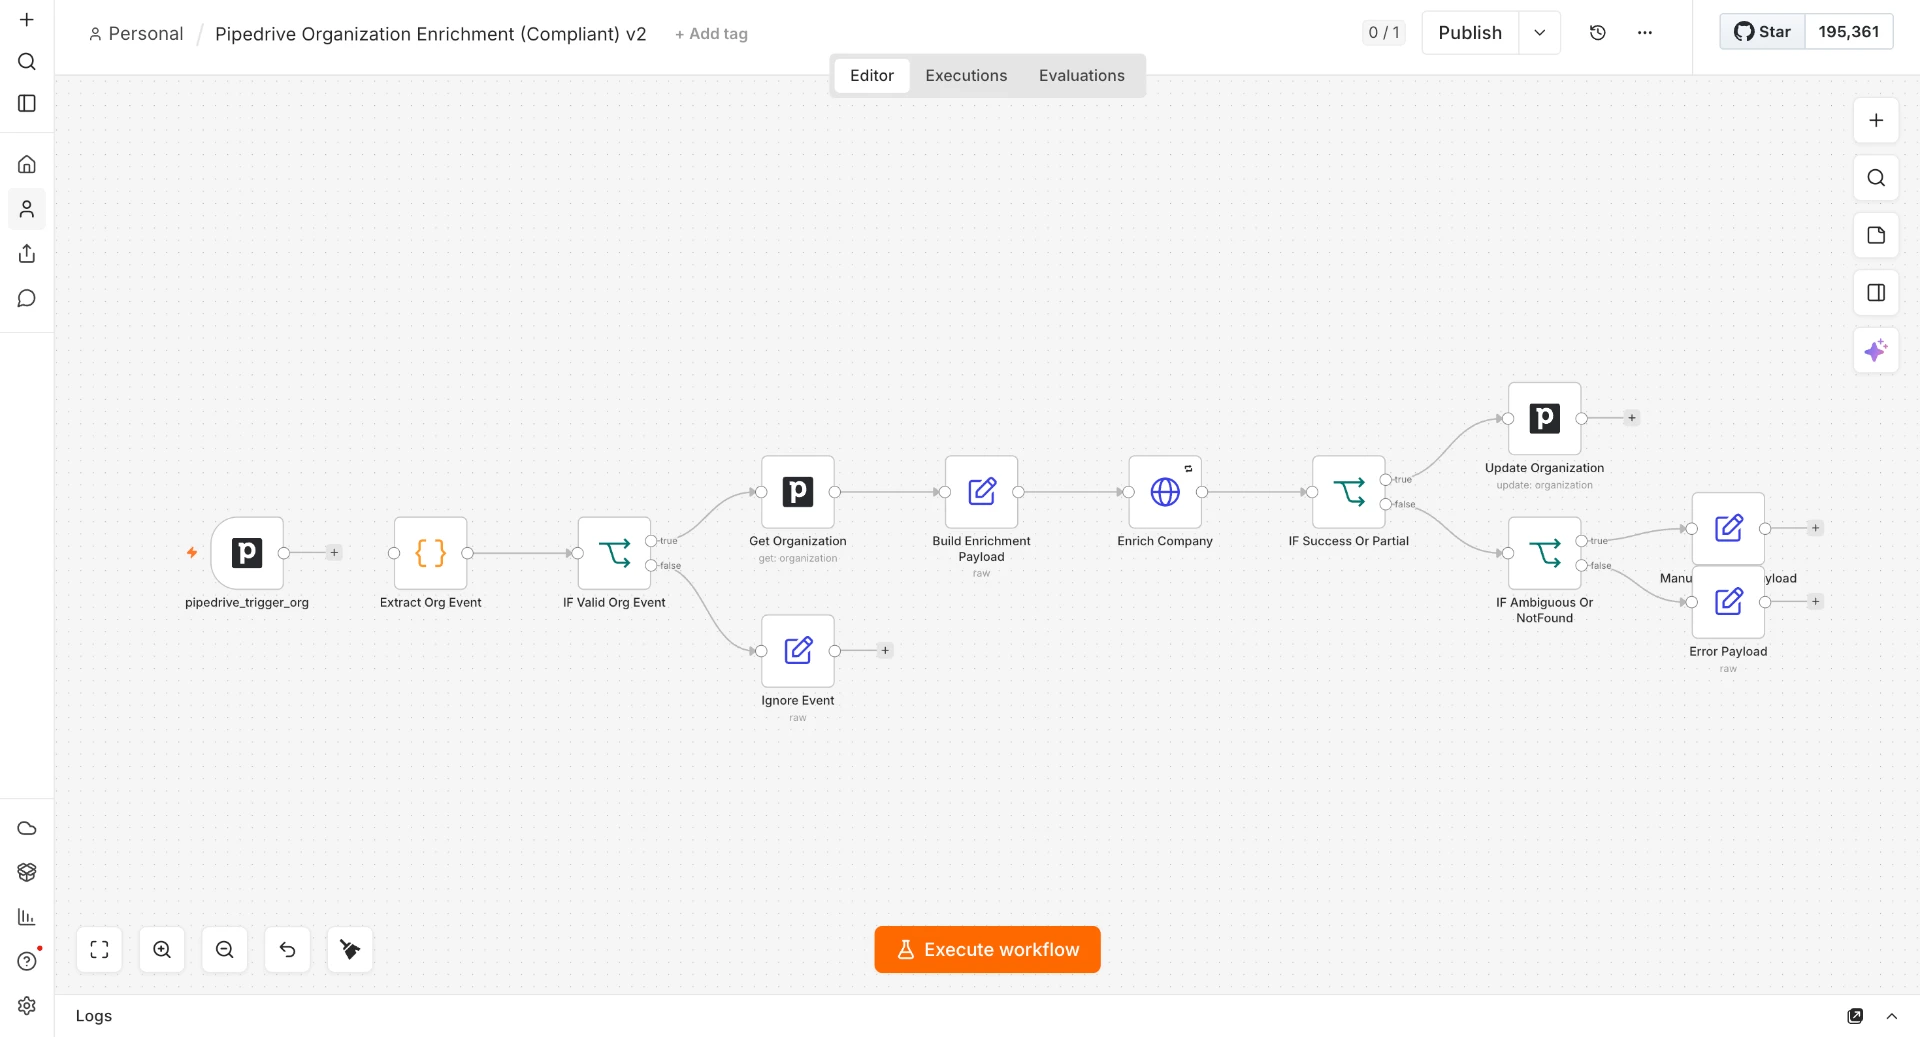Open the AI assistant sparkle button
This screenshot has height=1037, width=1920.
tap(1876, 350)
